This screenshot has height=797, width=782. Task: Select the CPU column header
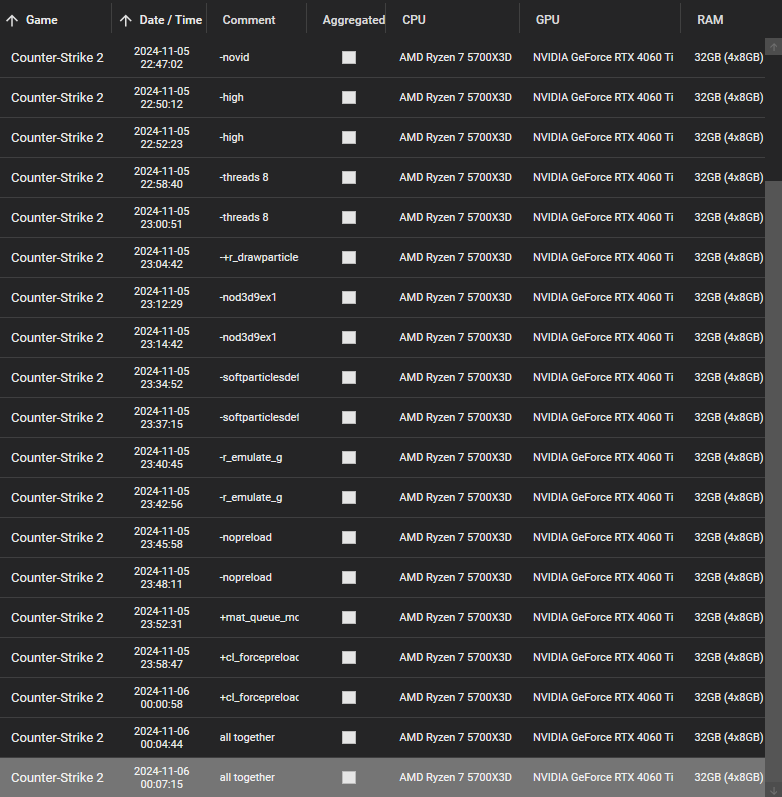[x=414, y=20]
